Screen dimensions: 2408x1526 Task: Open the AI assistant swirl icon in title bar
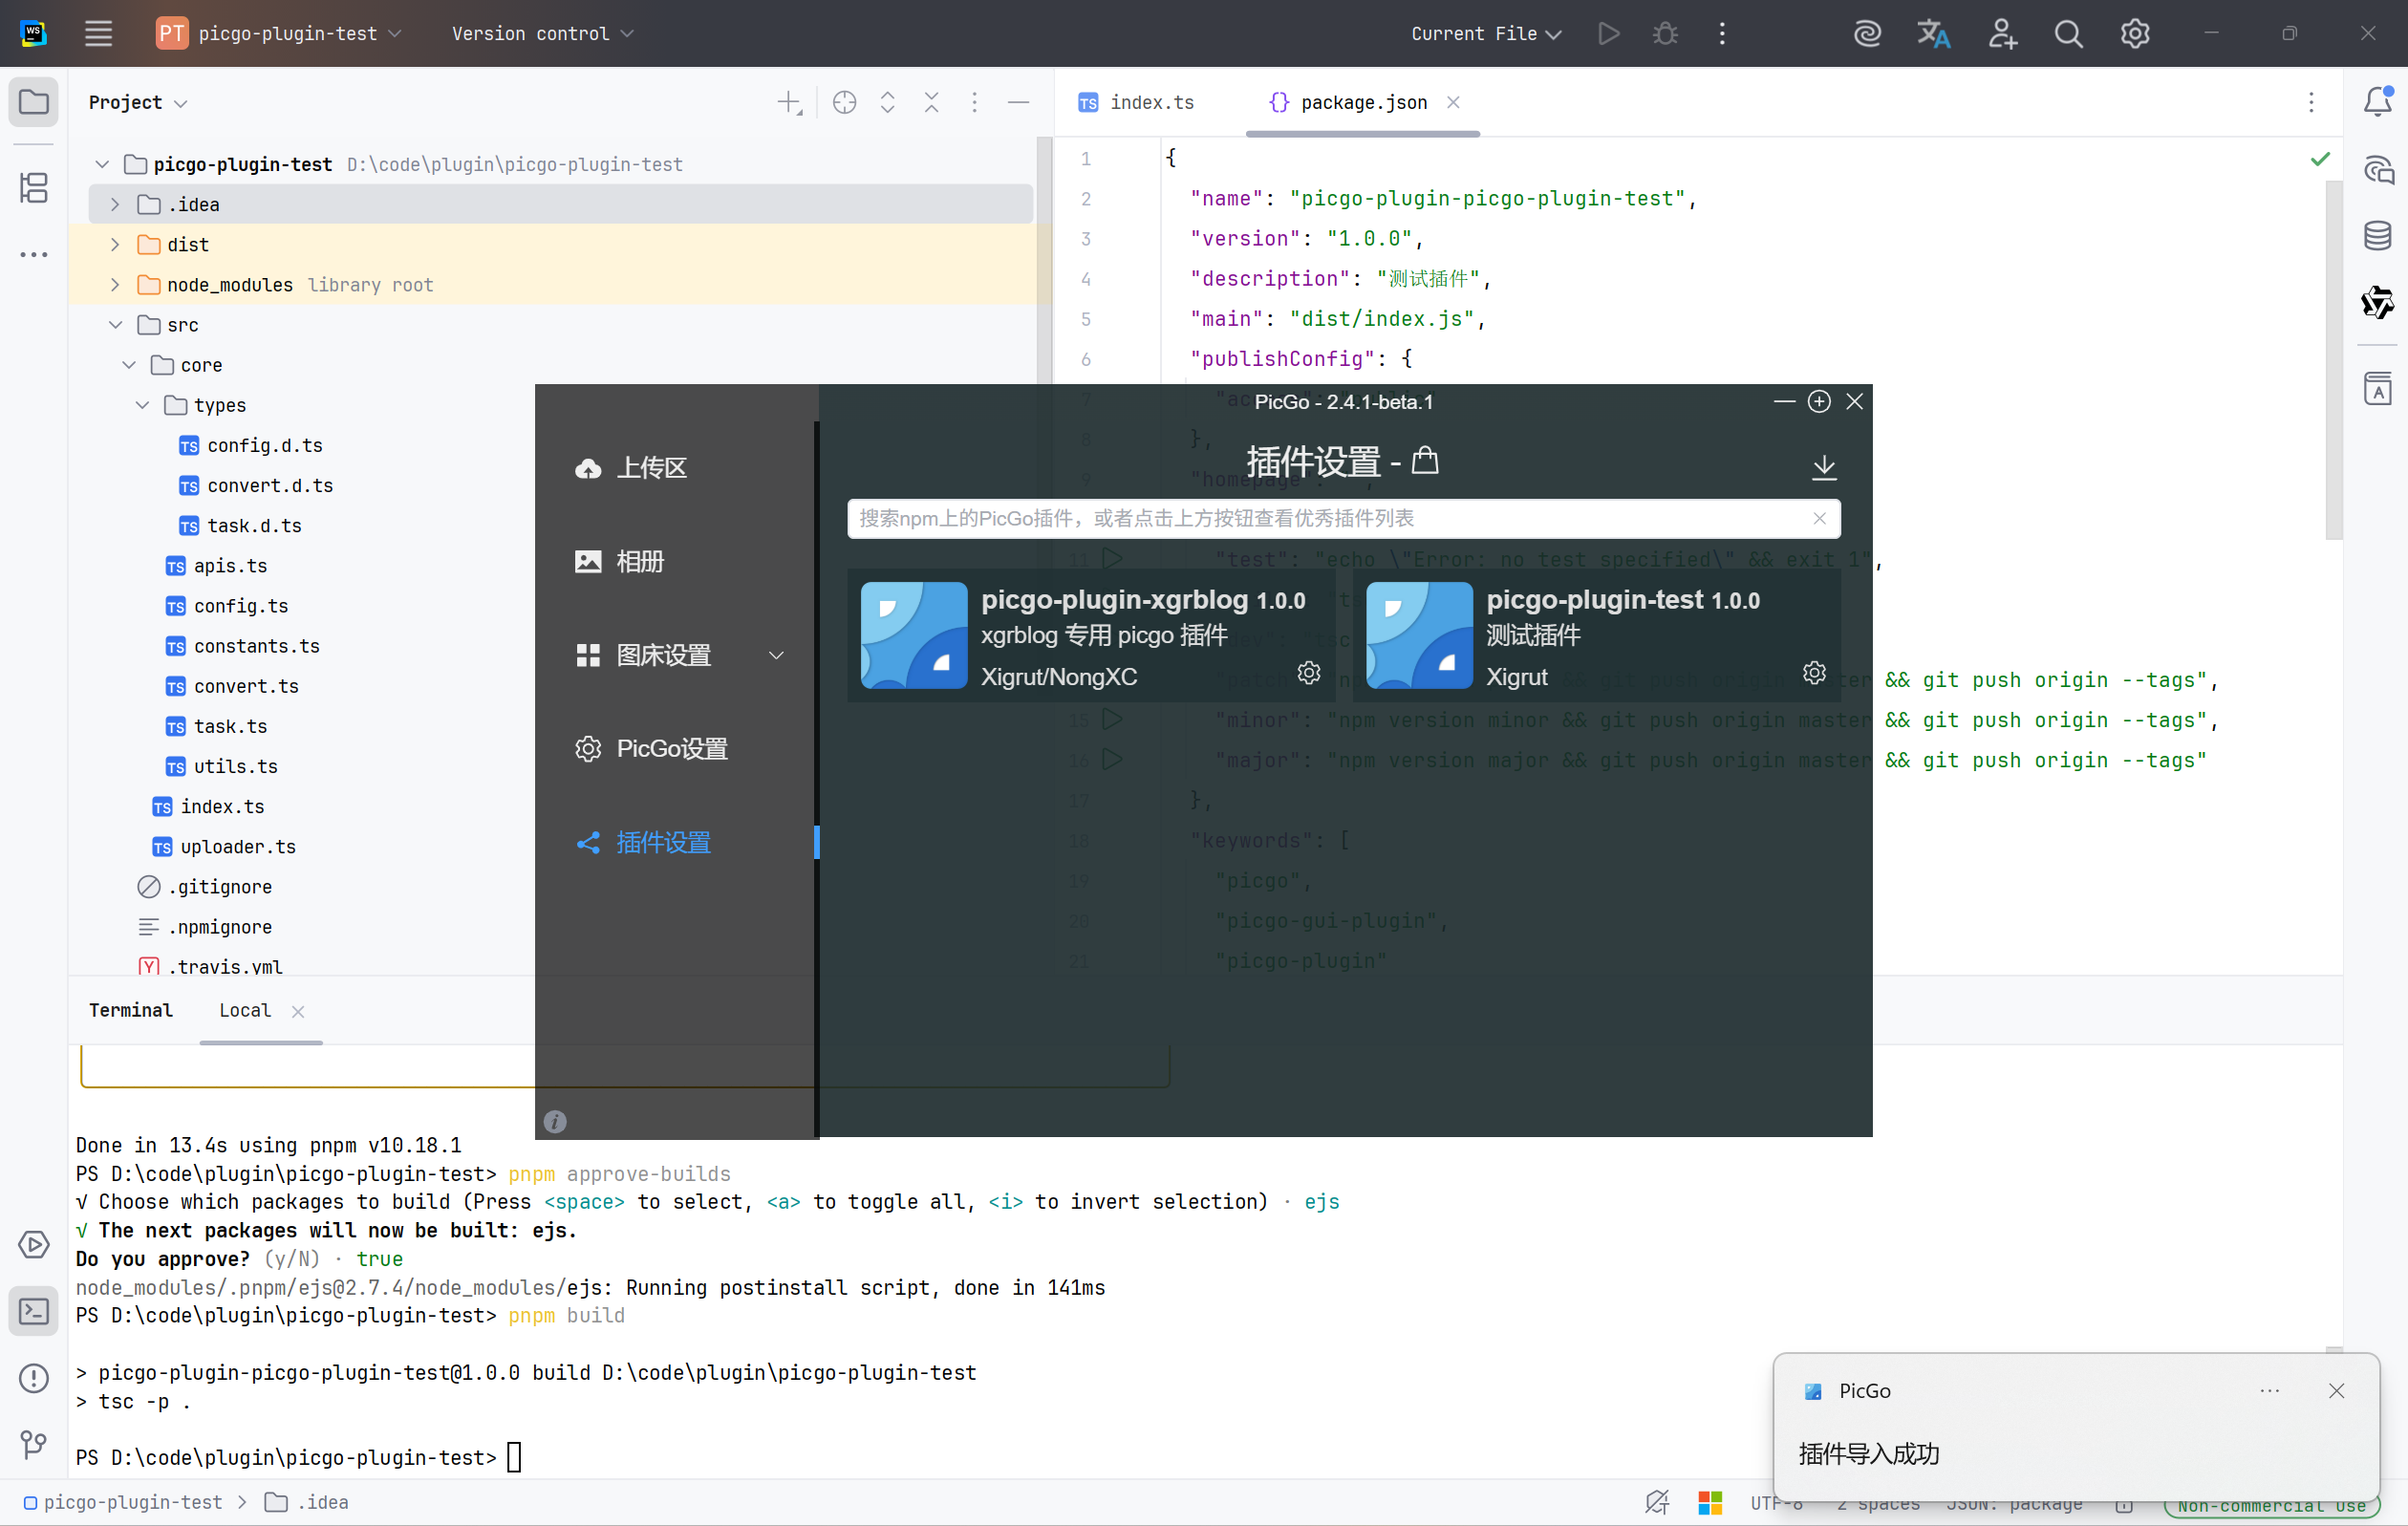coord(1867,33)
